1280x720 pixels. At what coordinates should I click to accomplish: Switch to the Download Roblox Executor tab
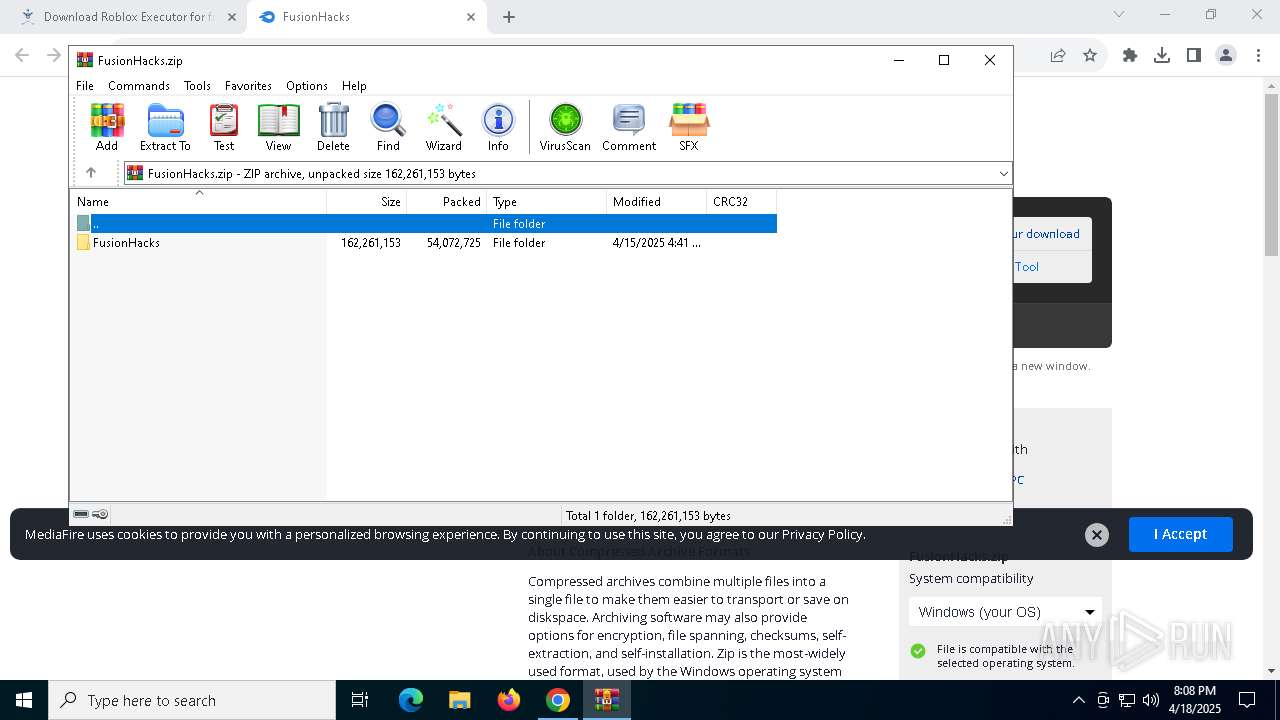[x=127, y=17]
